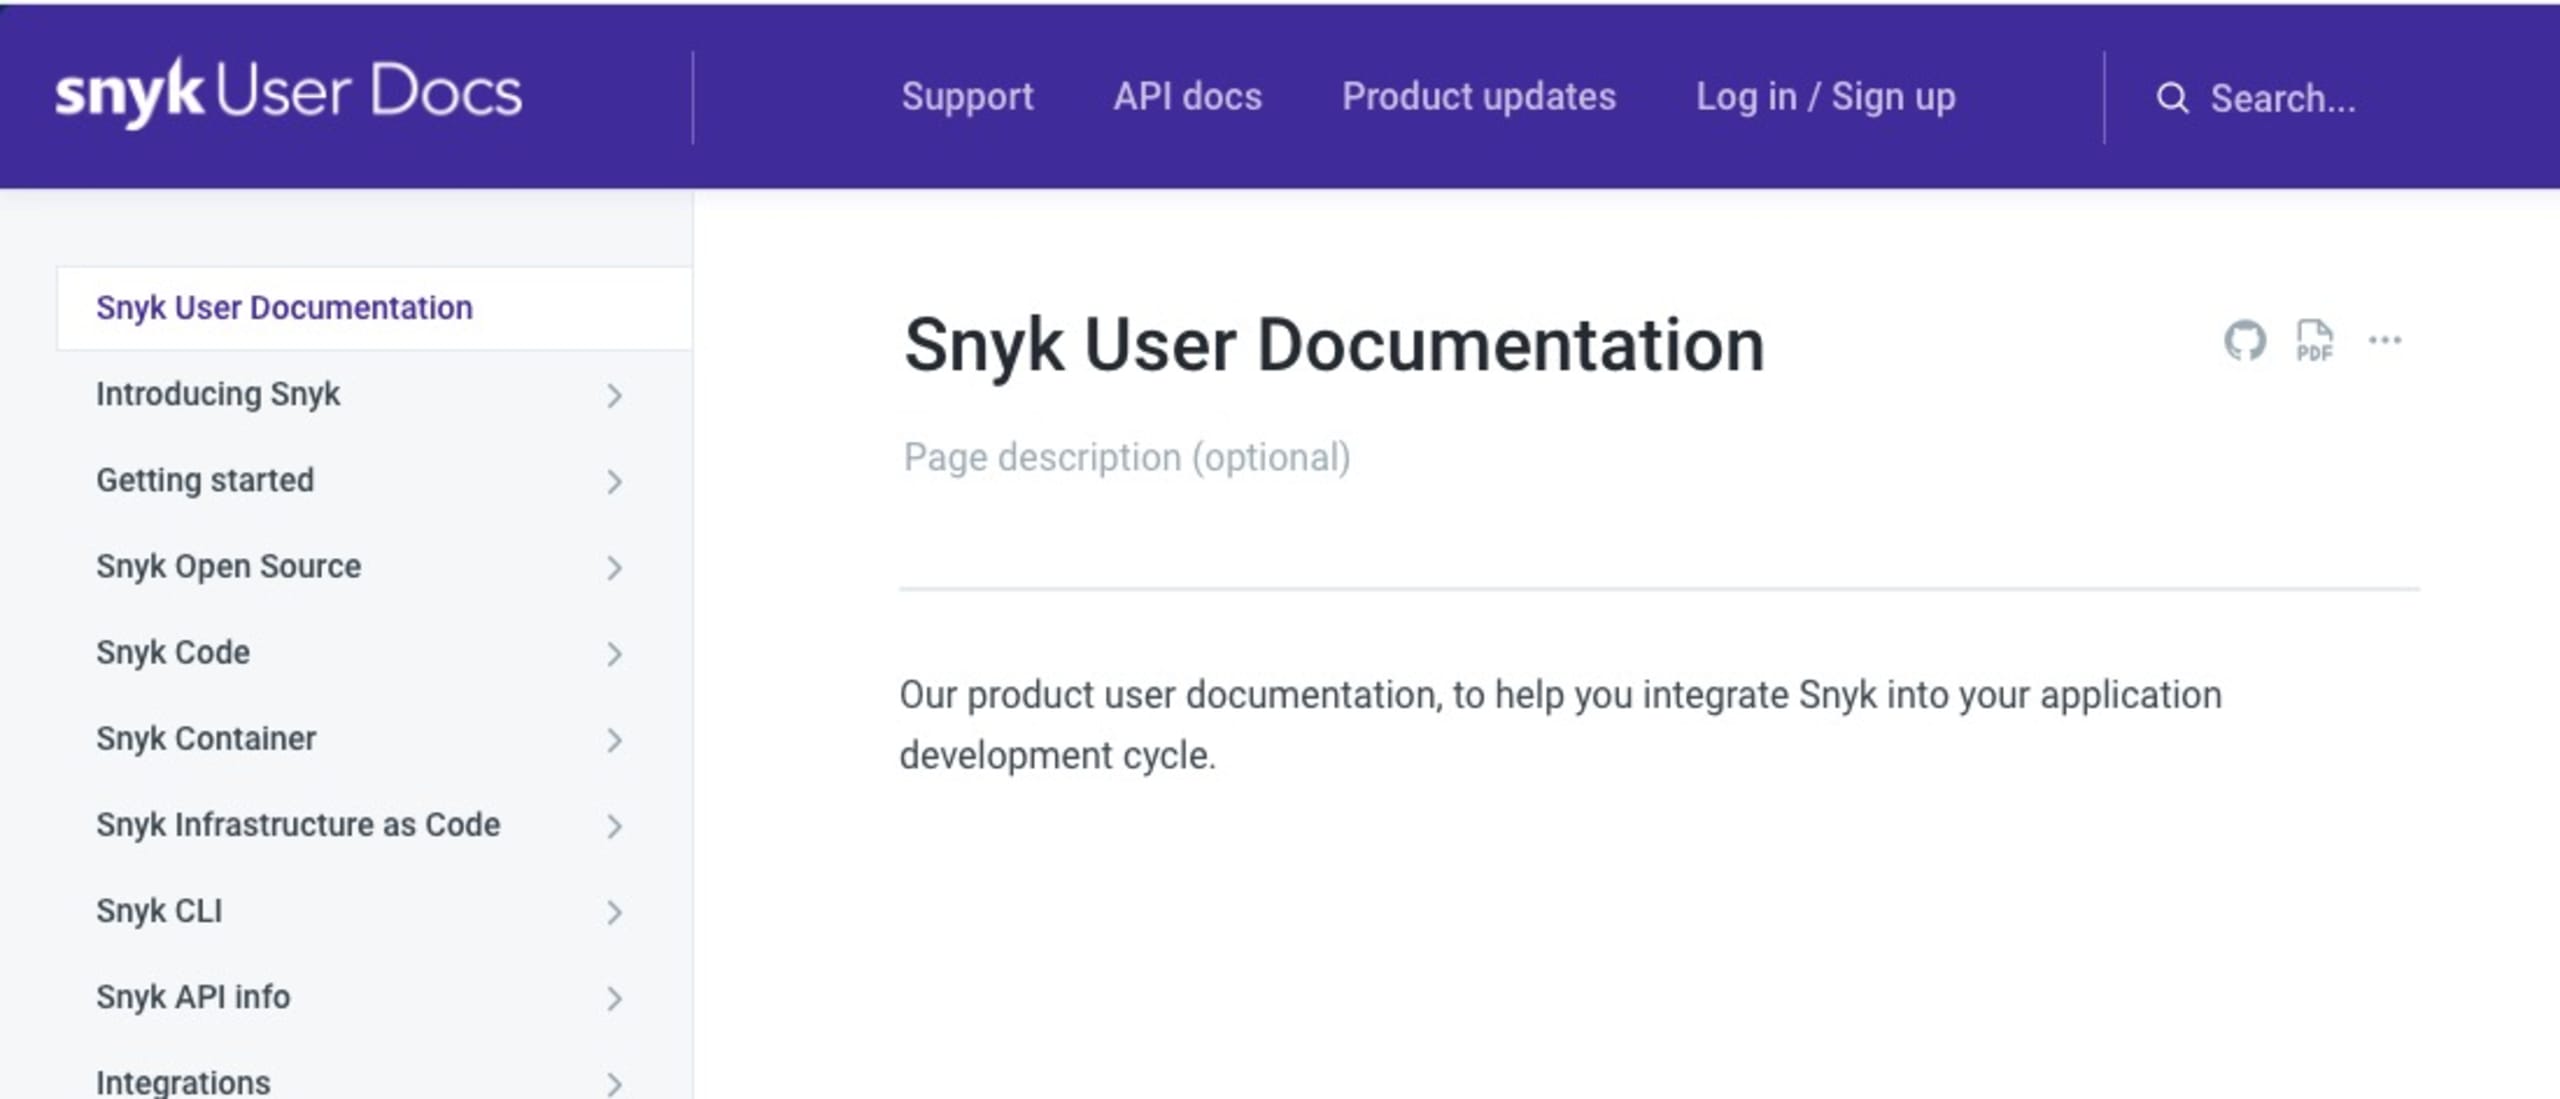
Task: Open the three-dots more options menu
Action: pyautogui.click(x=2385, y=341)
